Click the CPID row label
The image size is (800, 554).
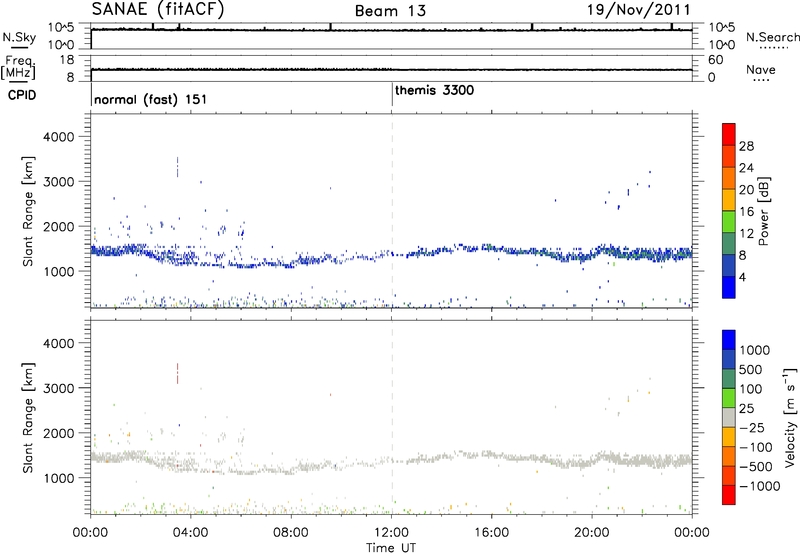[22, 95]
